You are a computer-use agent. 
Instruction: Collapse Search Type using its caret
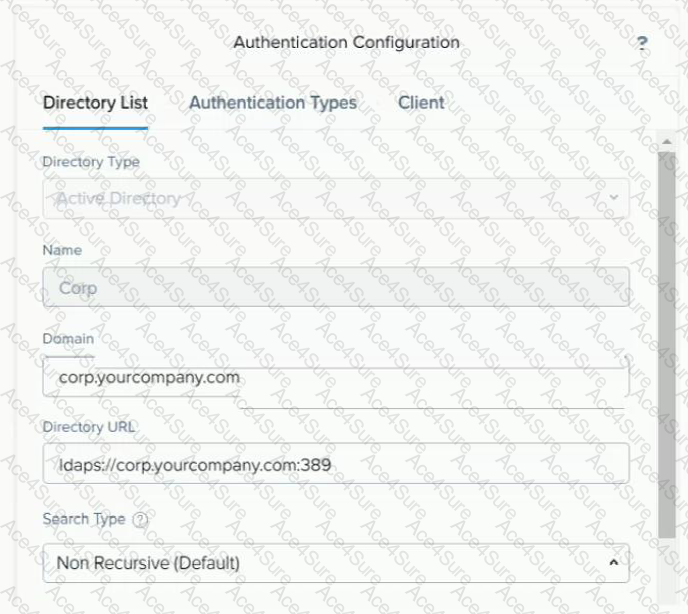coord(613,563)
